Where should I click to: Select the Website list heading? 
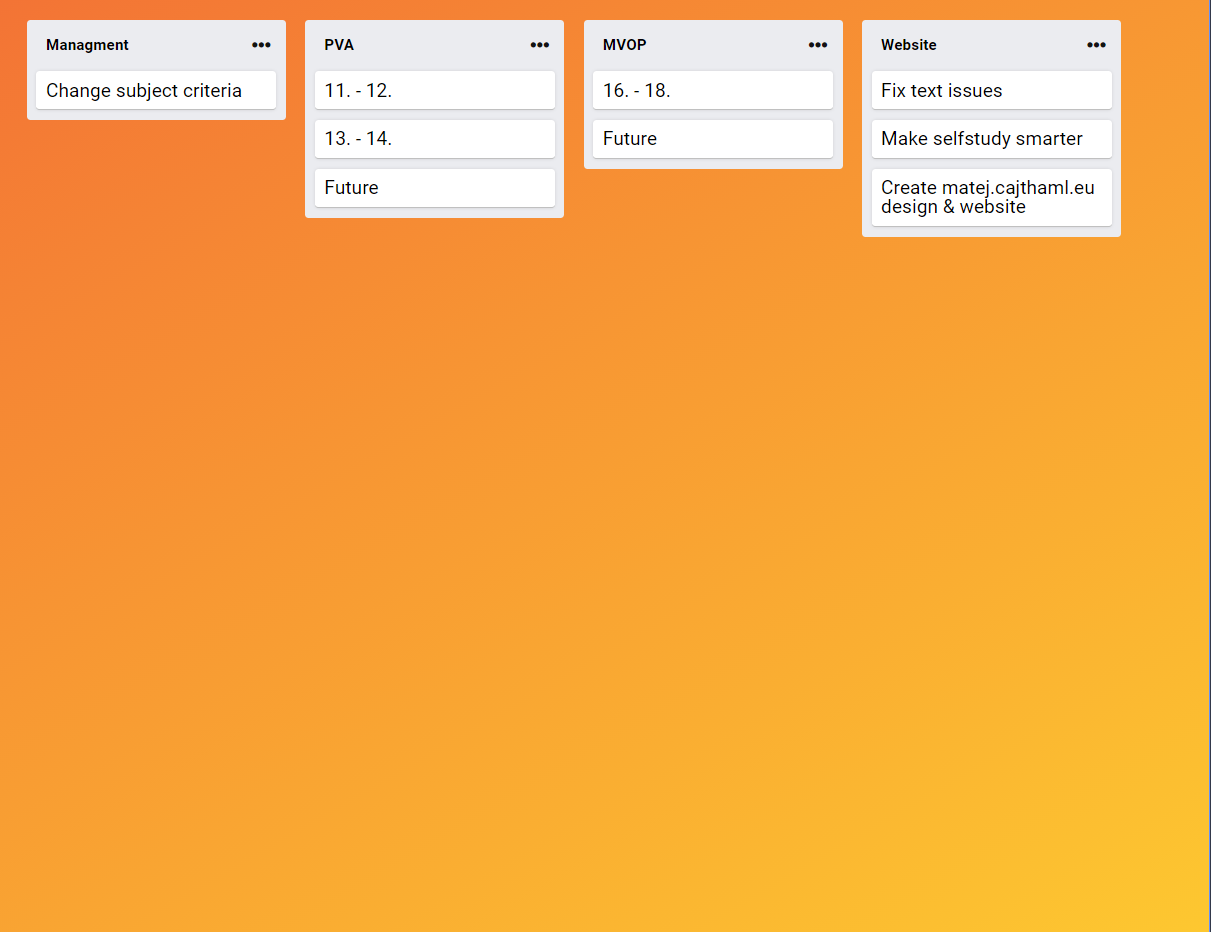[x=908, y=45]
